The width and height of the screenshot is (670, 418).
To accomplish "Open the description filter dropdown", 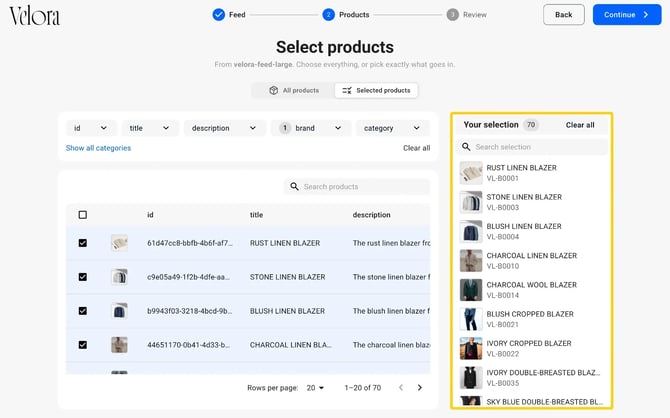I will [224, 128].
